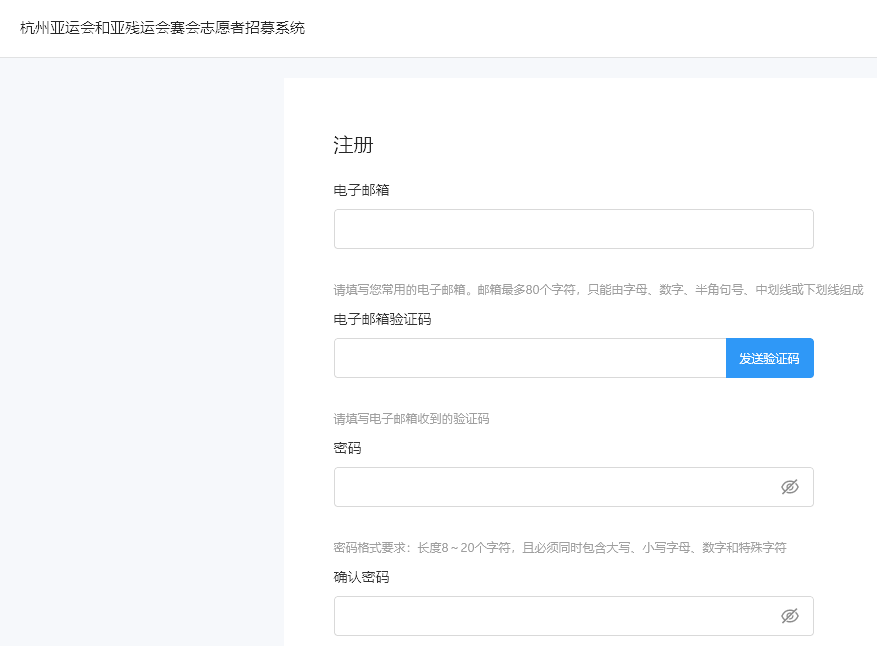Click the 注册 heading

[x=353, y=145]
